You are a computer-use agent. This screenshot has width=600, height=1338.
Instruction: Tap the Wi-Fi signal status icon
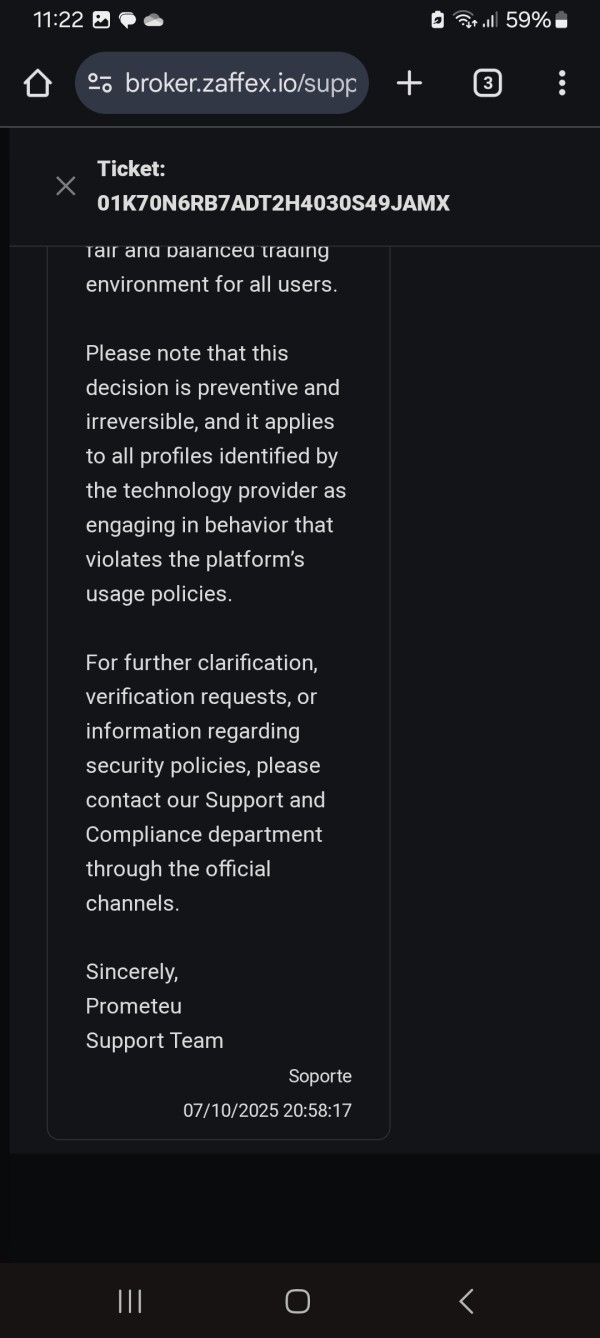(x=465, y=20)
